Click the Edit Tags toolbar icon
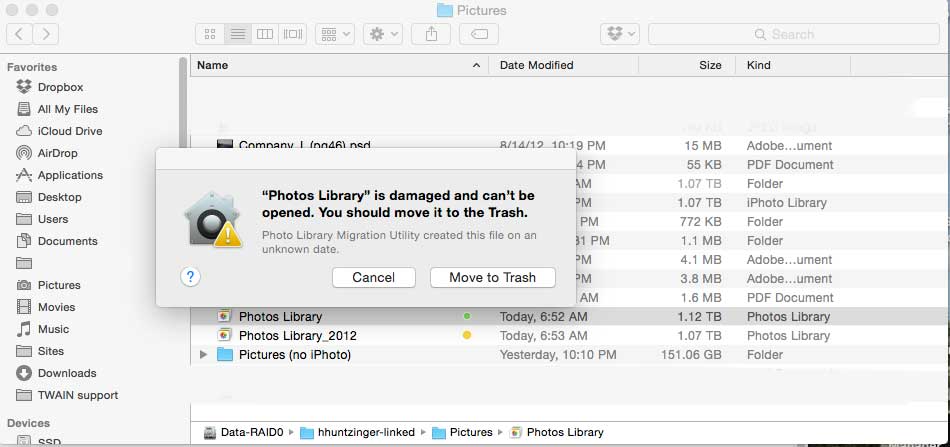 pos(479,34)
